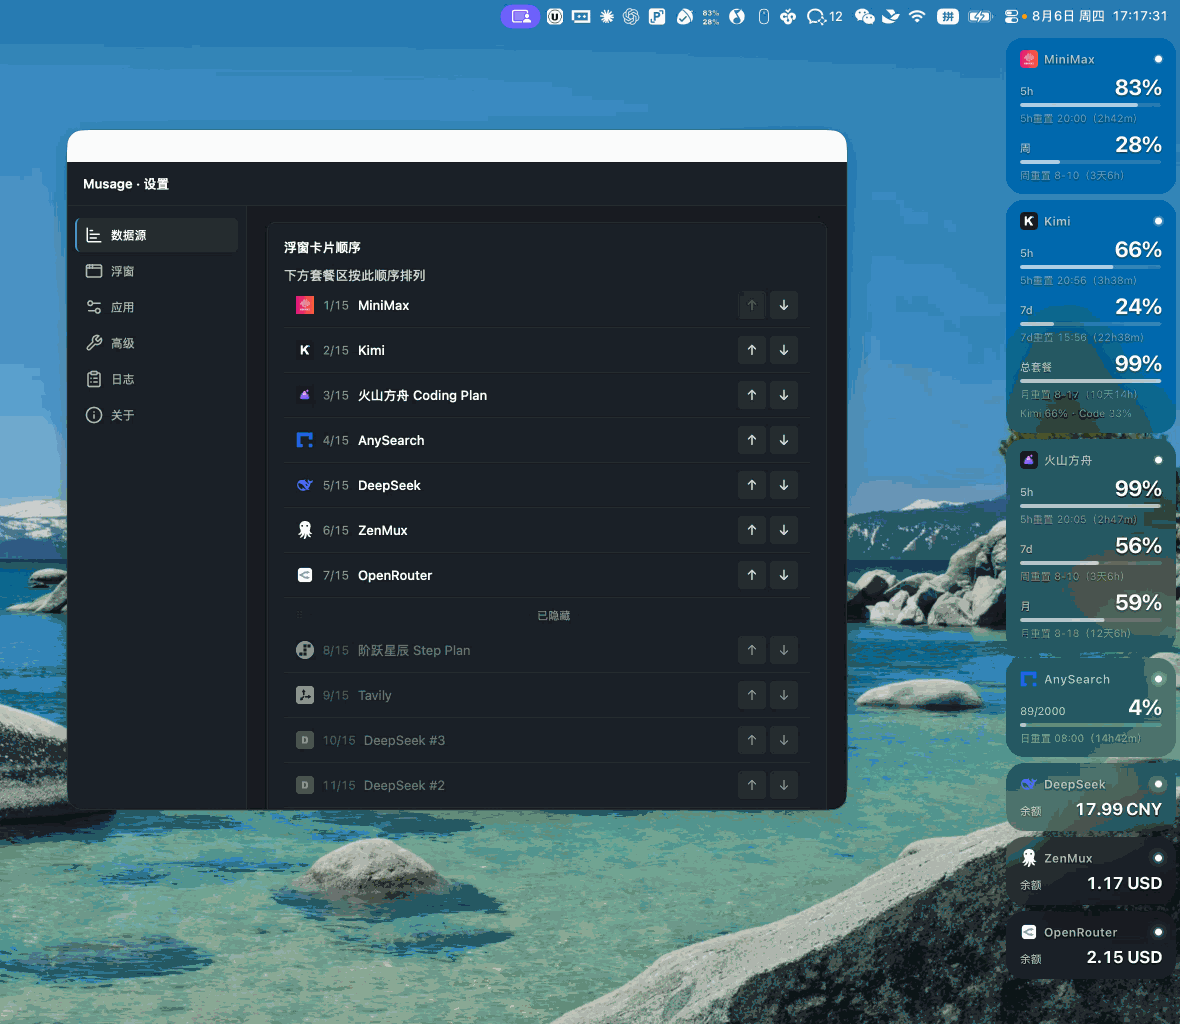Move 阶跃星辰 Step Plan up

(x=751, y=650)
